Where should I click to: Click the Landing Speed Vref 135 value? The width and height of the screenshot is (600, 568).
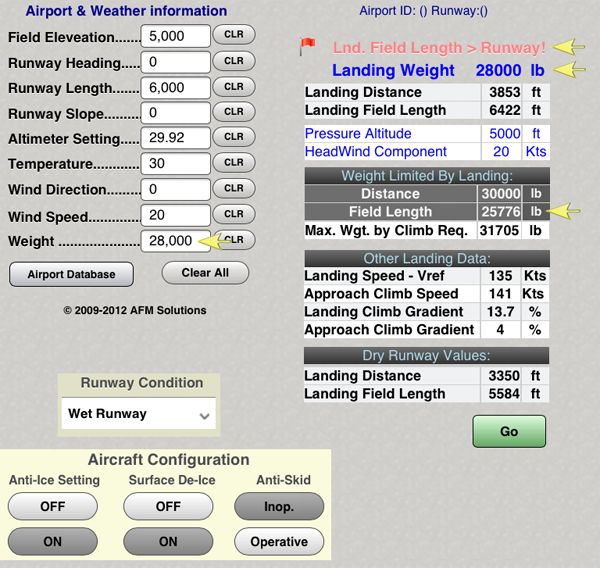(501, 276)
